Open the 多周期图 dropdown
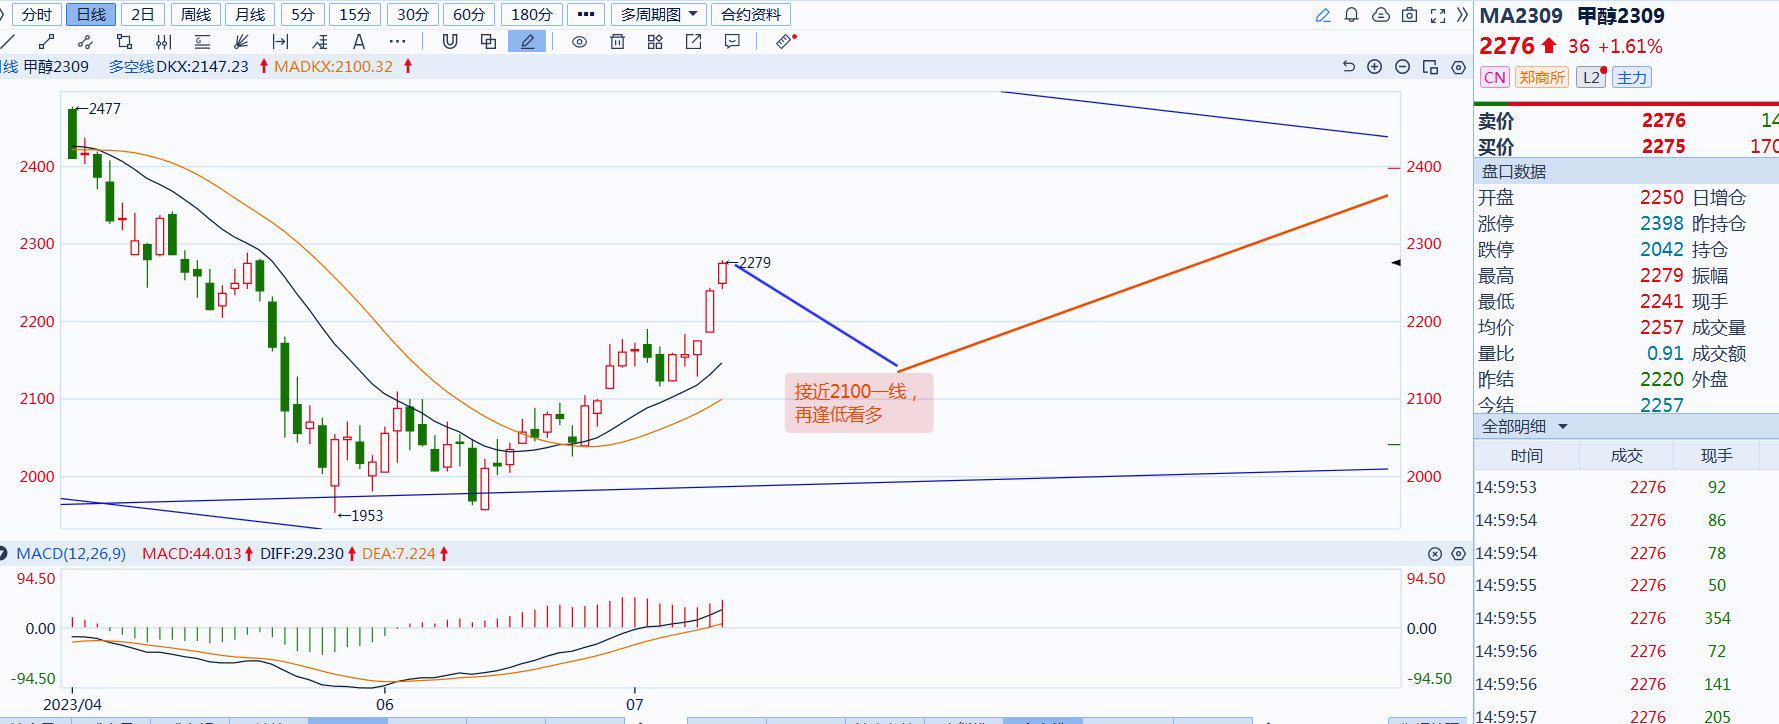This screenshot has width=1779, height=724. pos(658,15)
